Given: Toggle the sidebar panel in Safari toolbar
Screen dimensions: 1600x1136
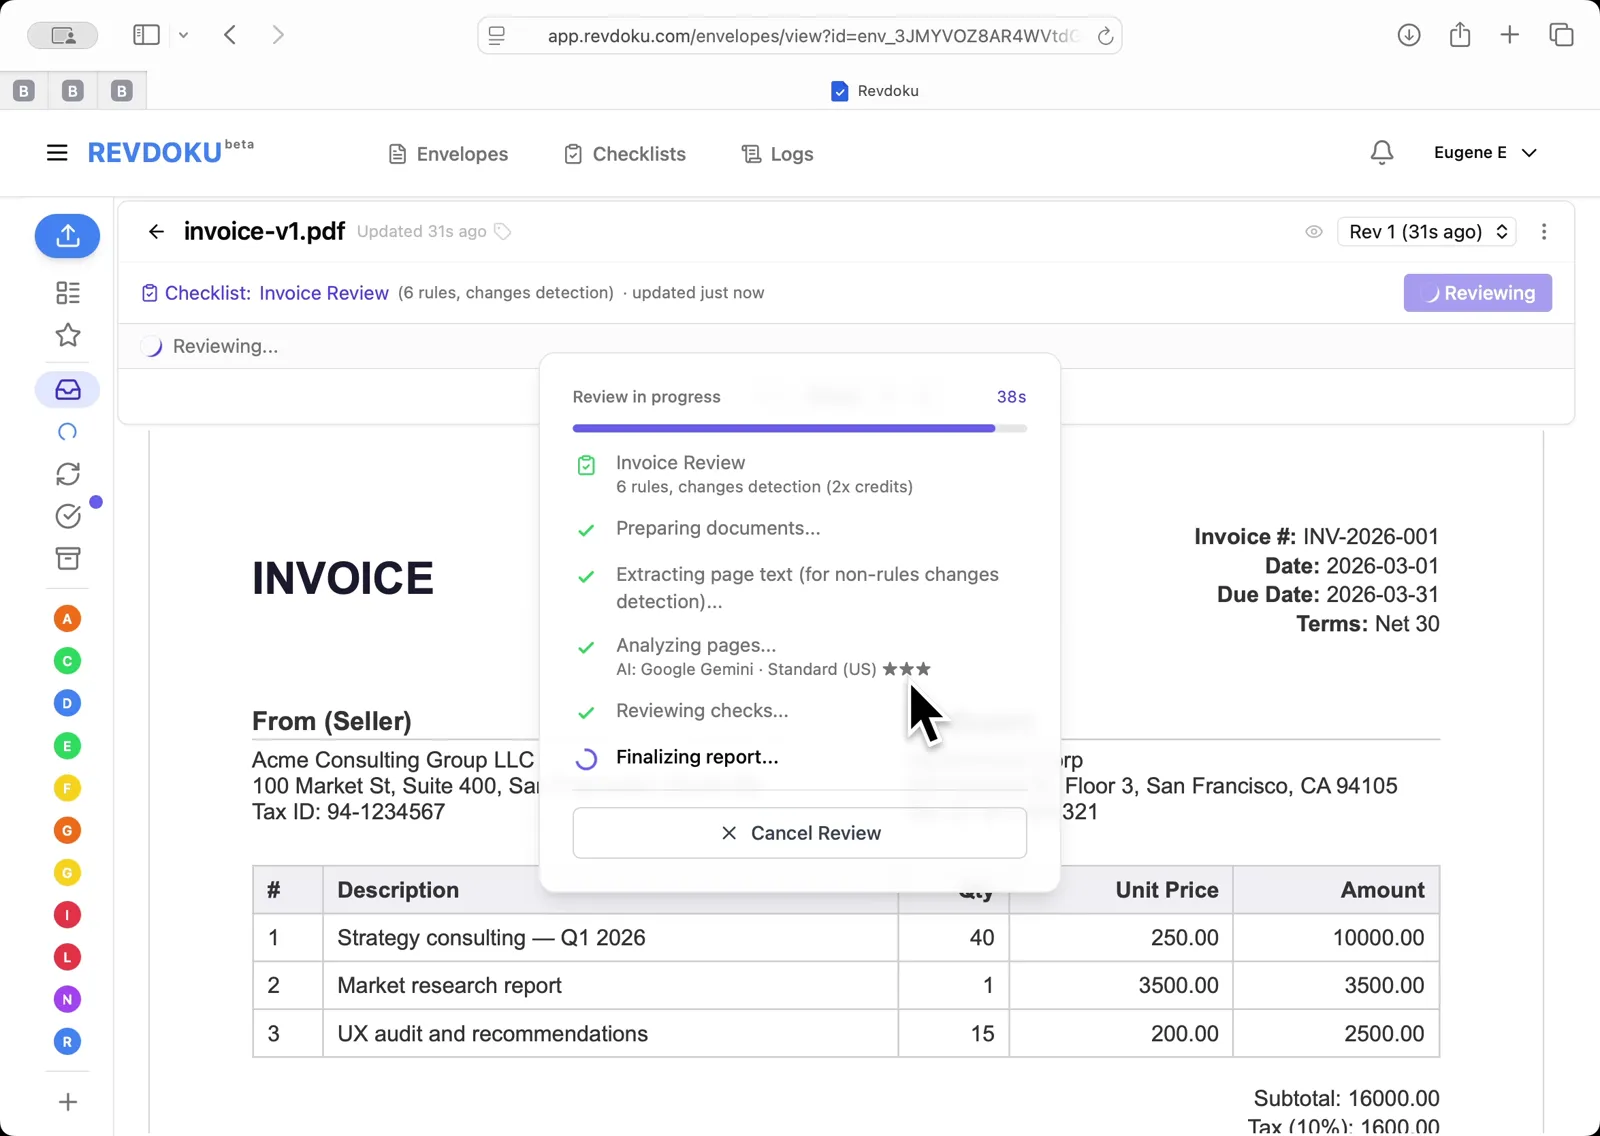Looking at the screenshot, I should click(145, 34).
